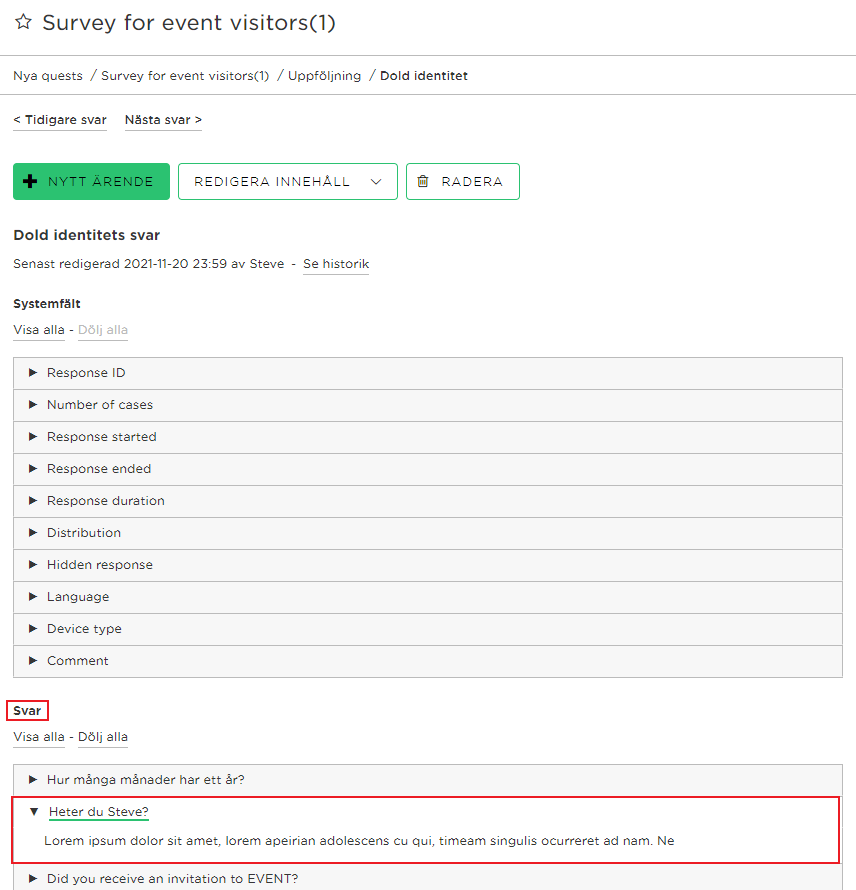Expand the Number of cases row

[x=427, y=405]
